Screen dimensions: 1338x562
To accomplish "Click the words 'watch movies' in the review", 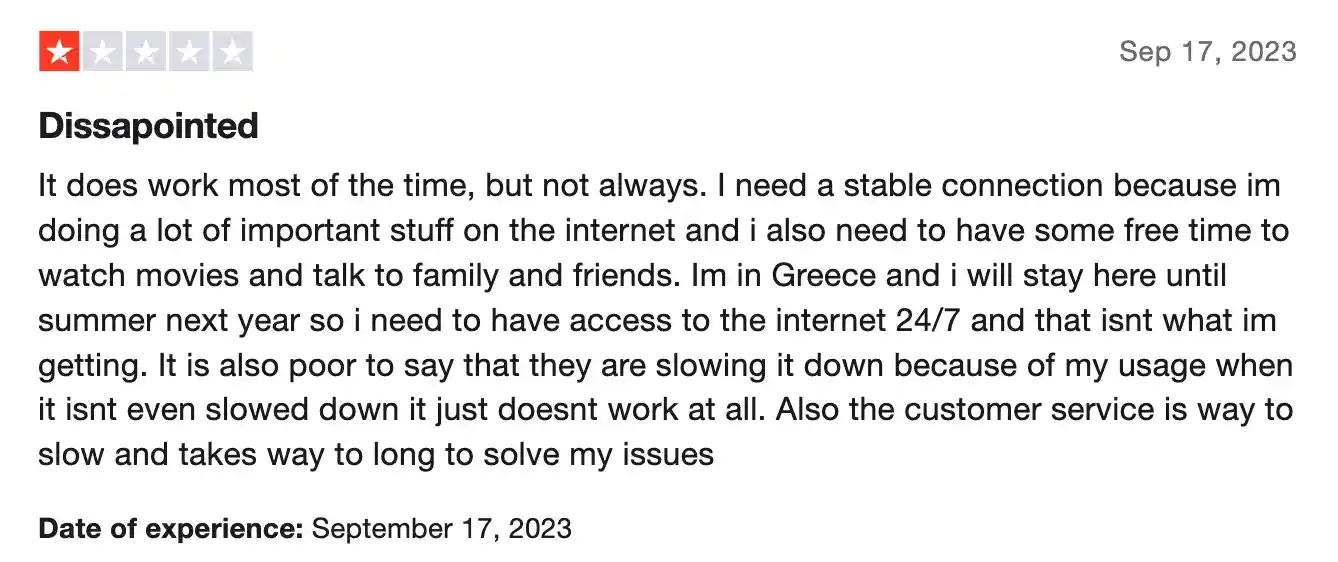I will (x=125, y=275).
